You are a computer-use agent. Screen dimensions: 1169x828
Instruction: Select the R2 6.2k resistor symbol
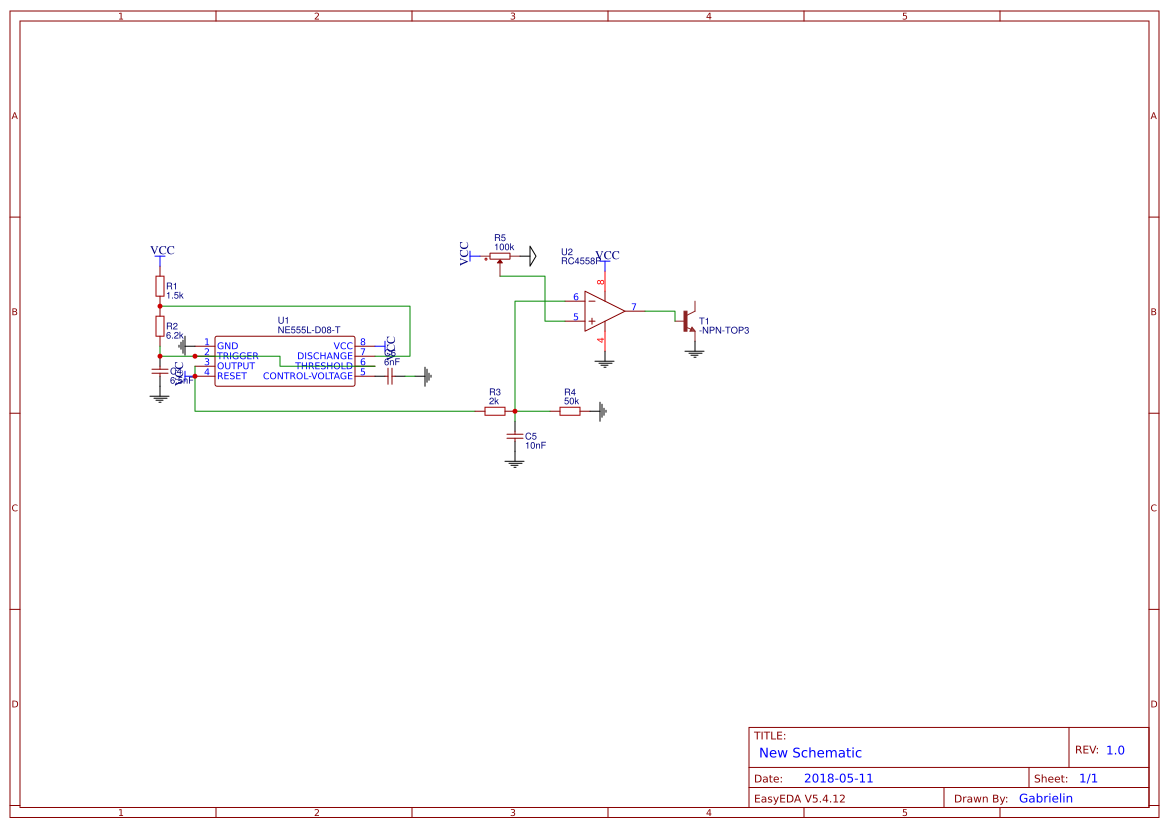pos(160,326)
